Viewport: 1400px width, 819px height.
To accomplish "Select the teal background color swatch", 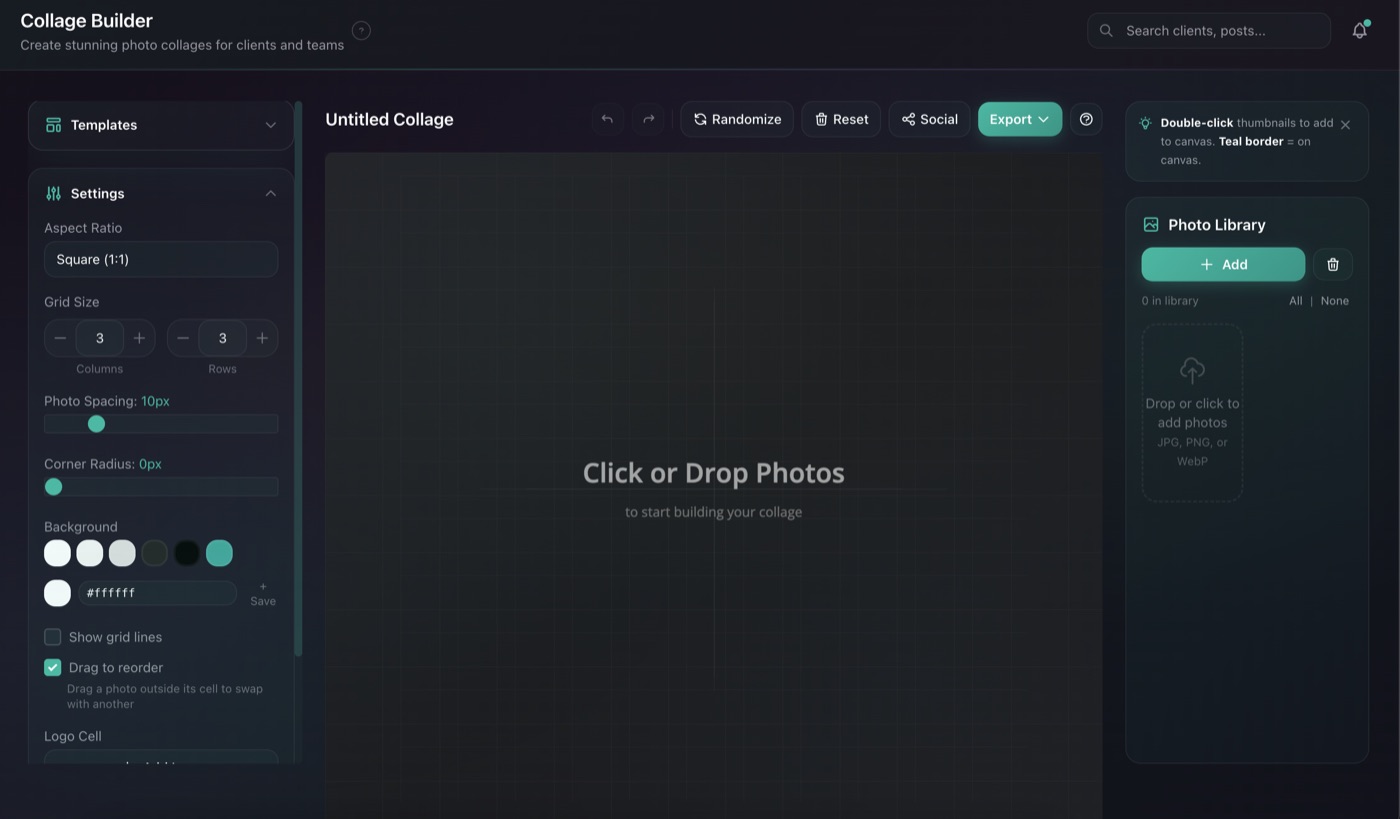I will 219,552.
